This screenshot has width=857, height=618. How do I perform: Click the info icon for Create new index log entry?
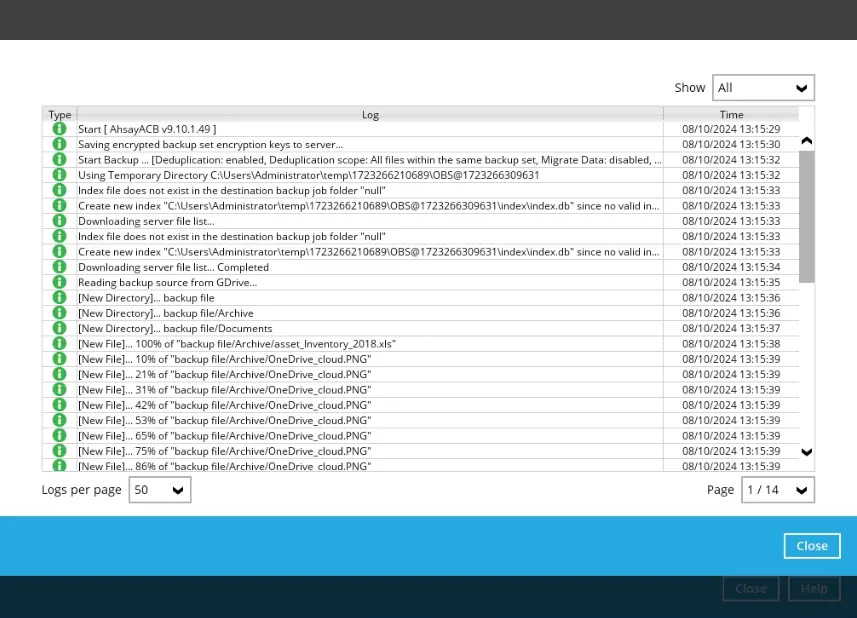click(59, 206)
